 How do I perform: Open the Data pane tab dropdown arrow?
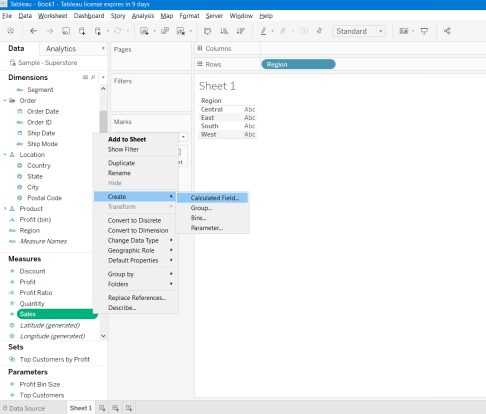tap(103, 48)
